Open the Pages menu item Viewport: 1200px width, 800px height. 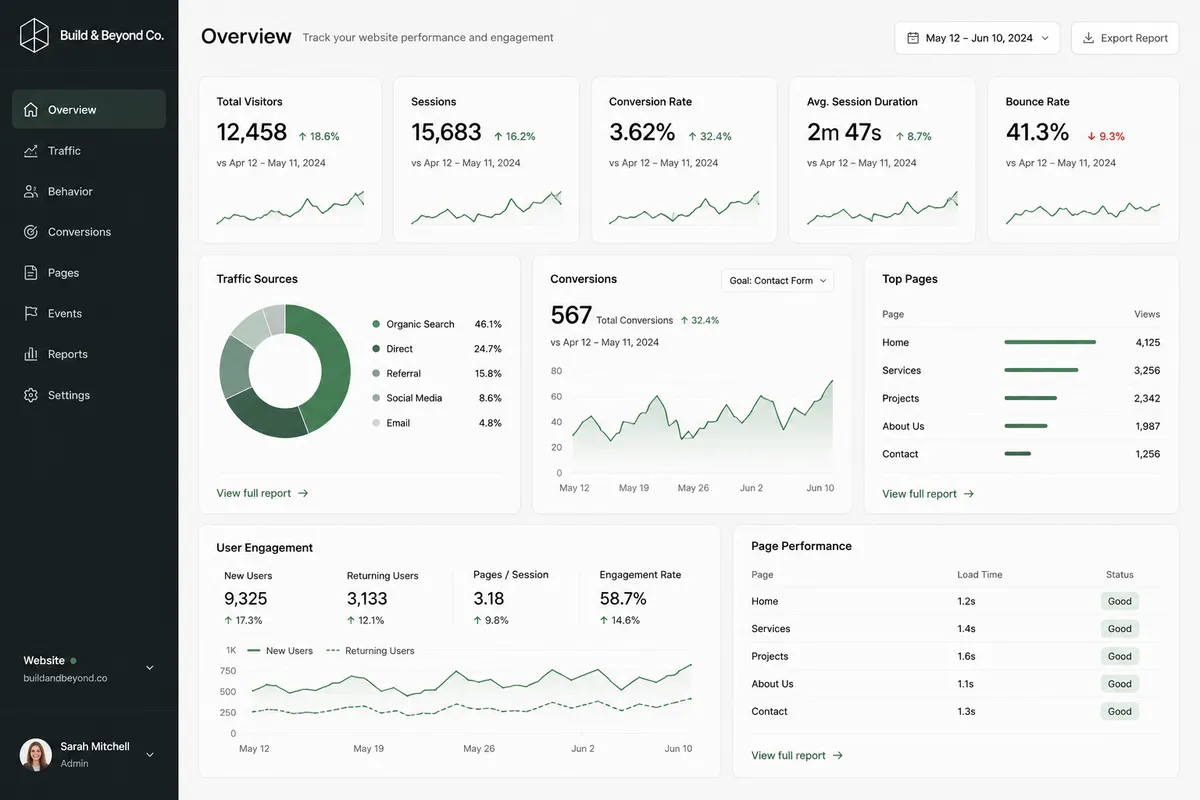point(89,273)
